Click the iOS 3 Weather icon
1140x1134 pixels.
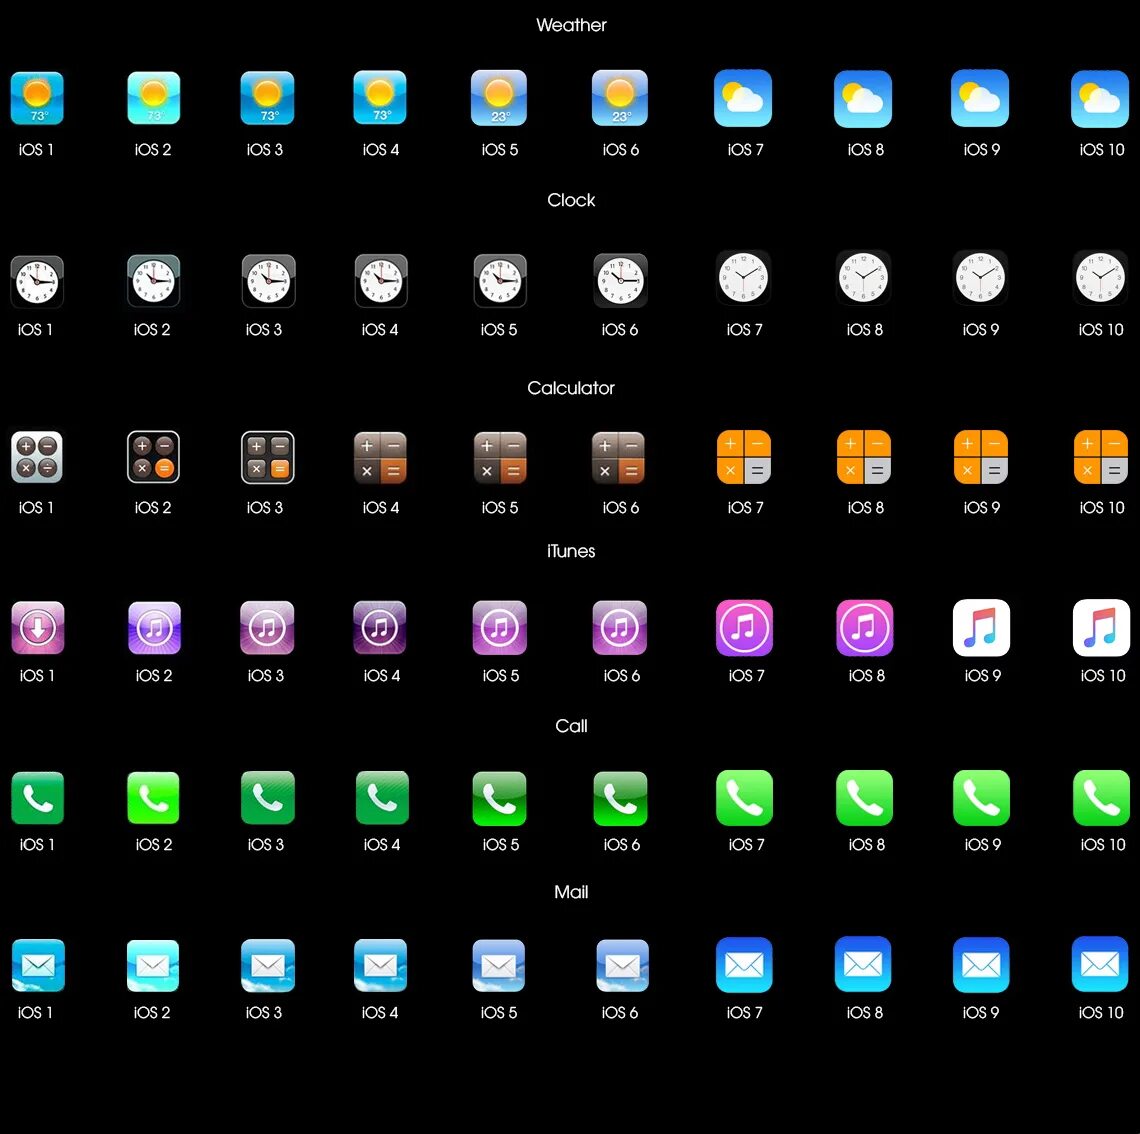pyautogui.click(x=268, y=98)
